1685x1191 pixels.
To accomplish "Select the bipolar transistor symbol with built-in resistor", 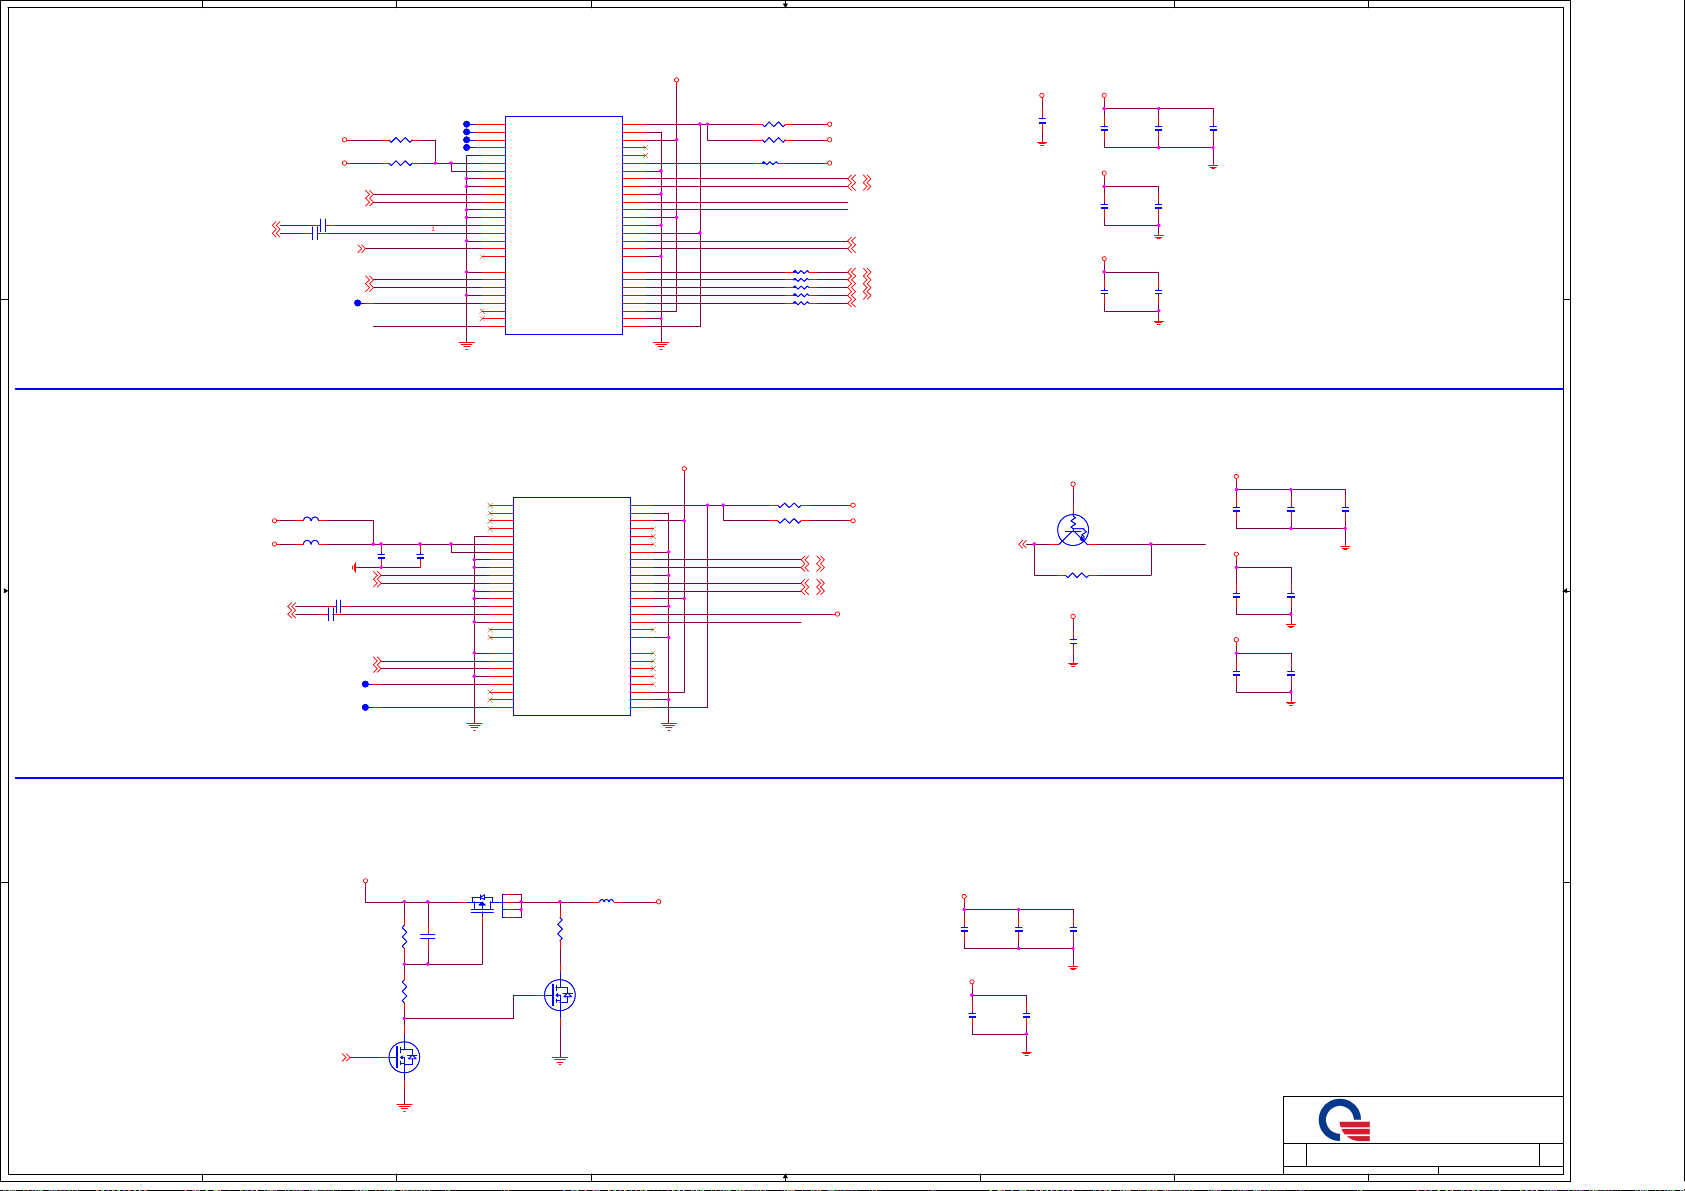I will (x=1073, y=531).
